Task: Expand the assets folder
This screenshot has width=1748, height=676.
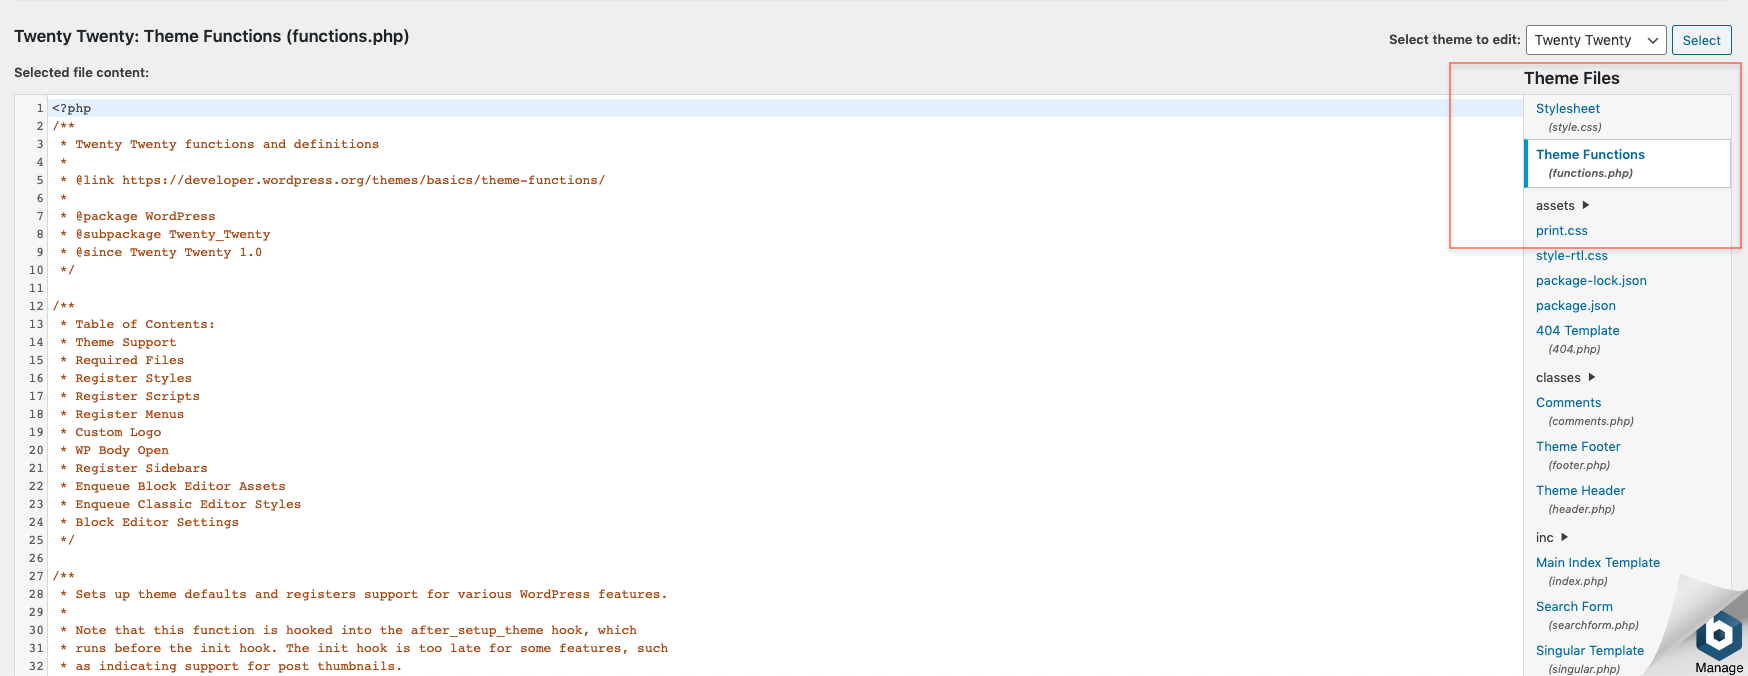Action: 1562,206
